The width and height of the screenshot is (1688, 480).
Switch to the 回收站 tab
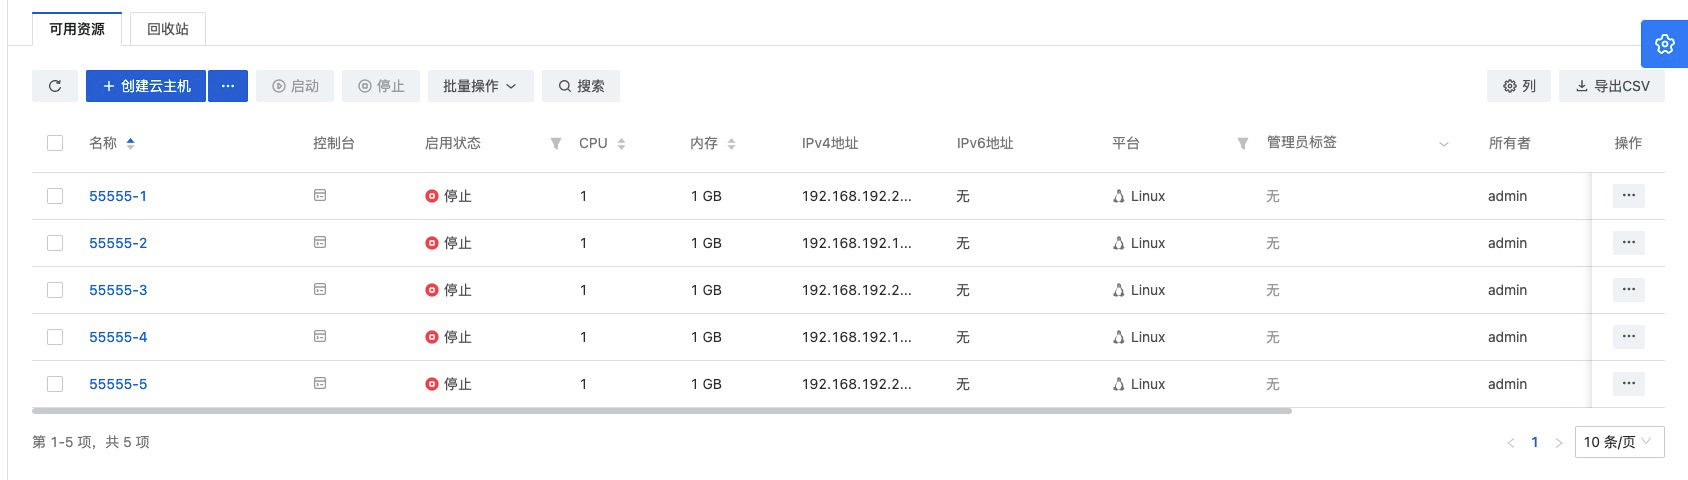pos(168,29)
